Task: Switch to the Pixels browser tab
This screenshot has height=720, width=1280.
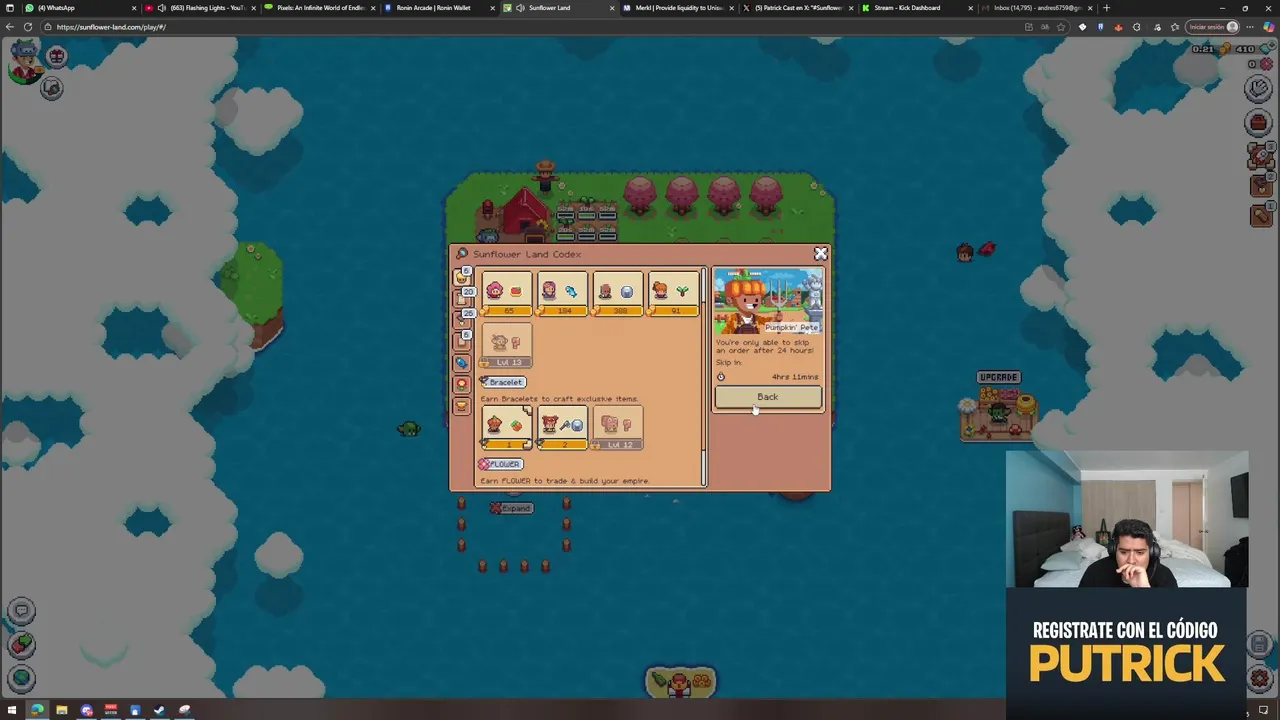Action: [x=319, y=8]
